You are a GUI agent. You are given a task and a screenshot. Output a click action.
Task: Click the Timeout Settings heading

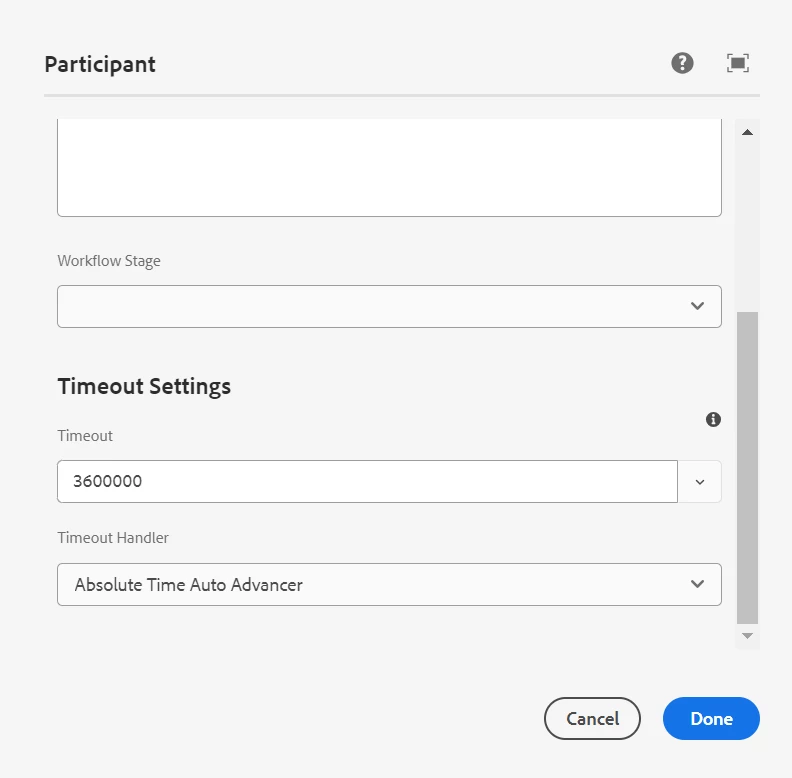[x=144, y=386]
